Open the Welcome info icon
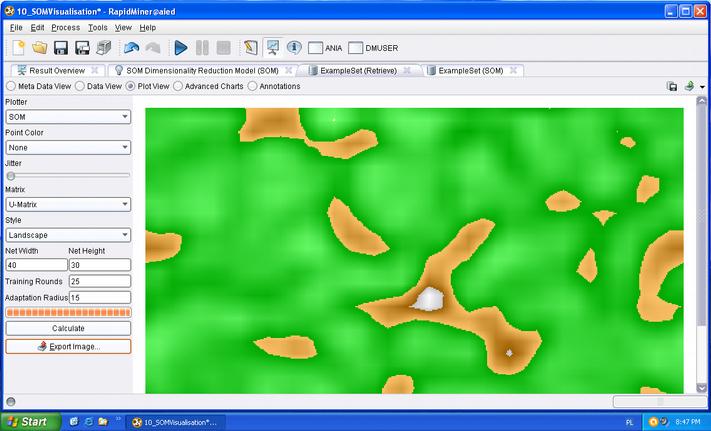This screenshot has height=431, width=711. pyautogui.click(x=294, y=48)
